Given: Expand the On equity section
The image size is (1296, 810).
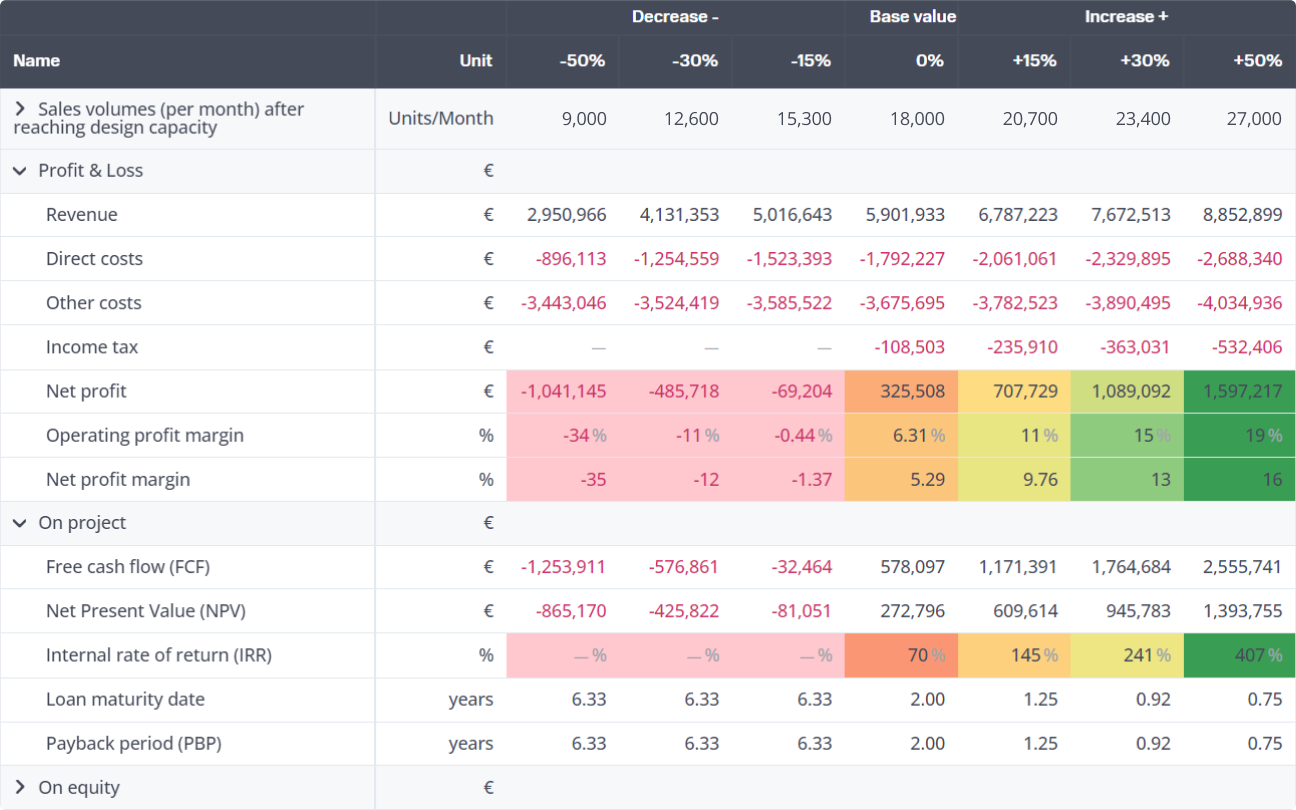Looking at the screenshot, I should click(x=20, y=787).
